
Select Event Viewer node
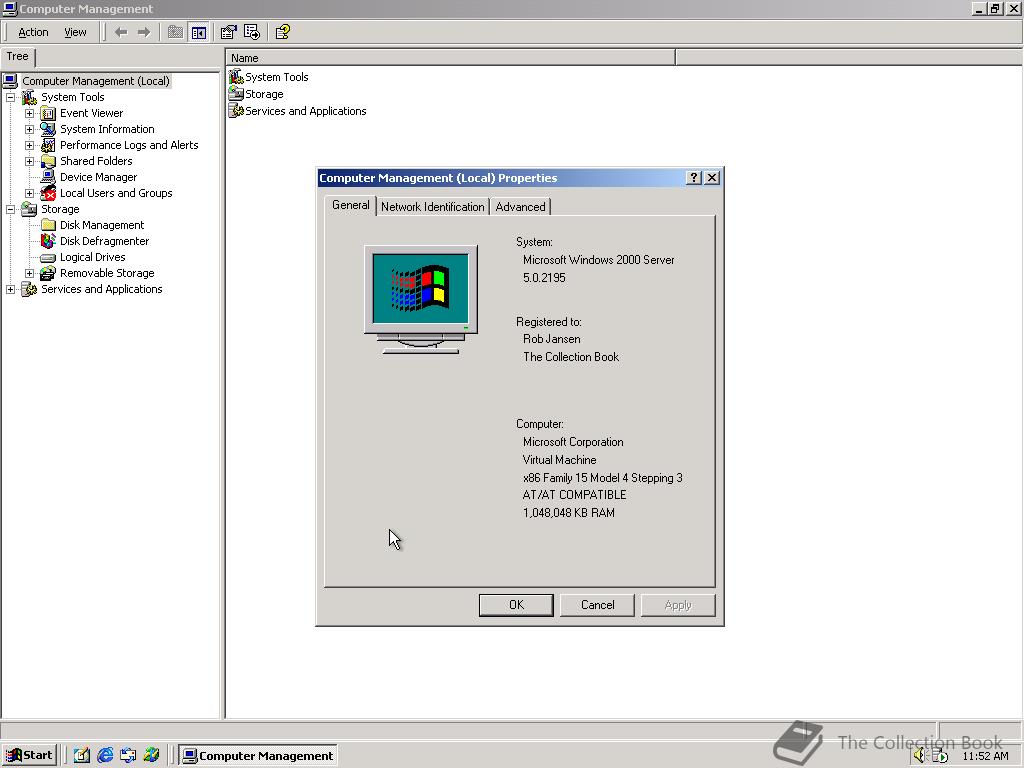click(x=91, y=113)
